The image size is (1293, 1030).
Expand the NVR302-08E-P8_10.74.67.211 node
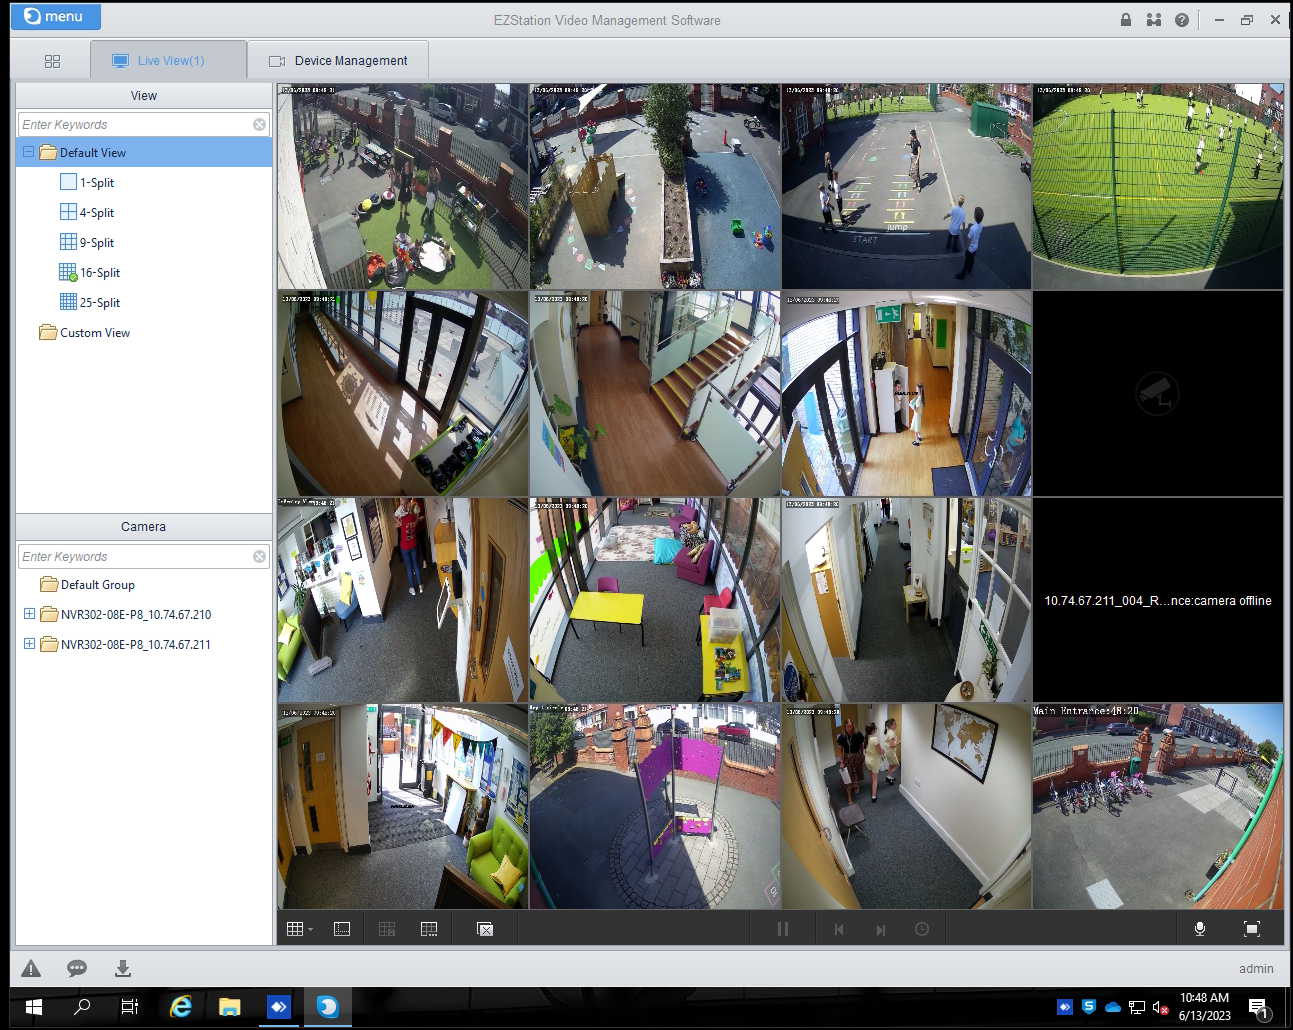pyautogui.click(x=29, y=644)
